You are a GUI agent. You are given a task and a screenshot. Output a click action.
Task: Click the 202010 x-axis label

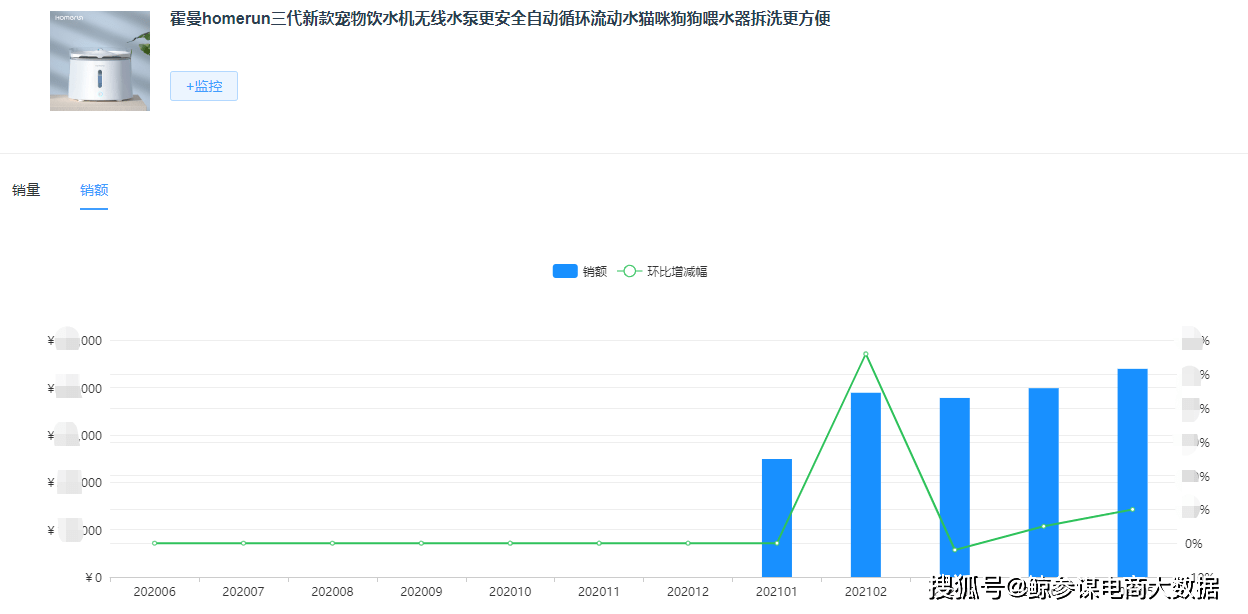pos(510,592)
